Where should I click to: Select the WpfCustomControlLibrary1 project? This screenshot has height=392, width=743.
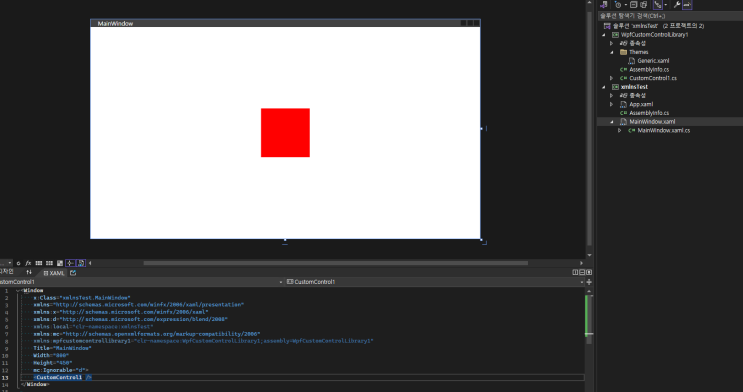pos(654,35)
